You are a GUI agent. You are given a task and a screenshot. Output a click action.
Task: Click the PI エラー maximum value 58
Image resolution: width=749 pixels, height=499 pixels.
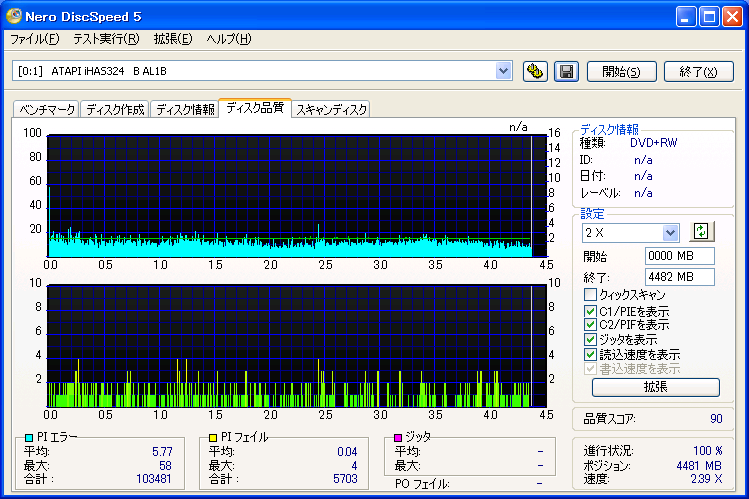click(165, 466)
